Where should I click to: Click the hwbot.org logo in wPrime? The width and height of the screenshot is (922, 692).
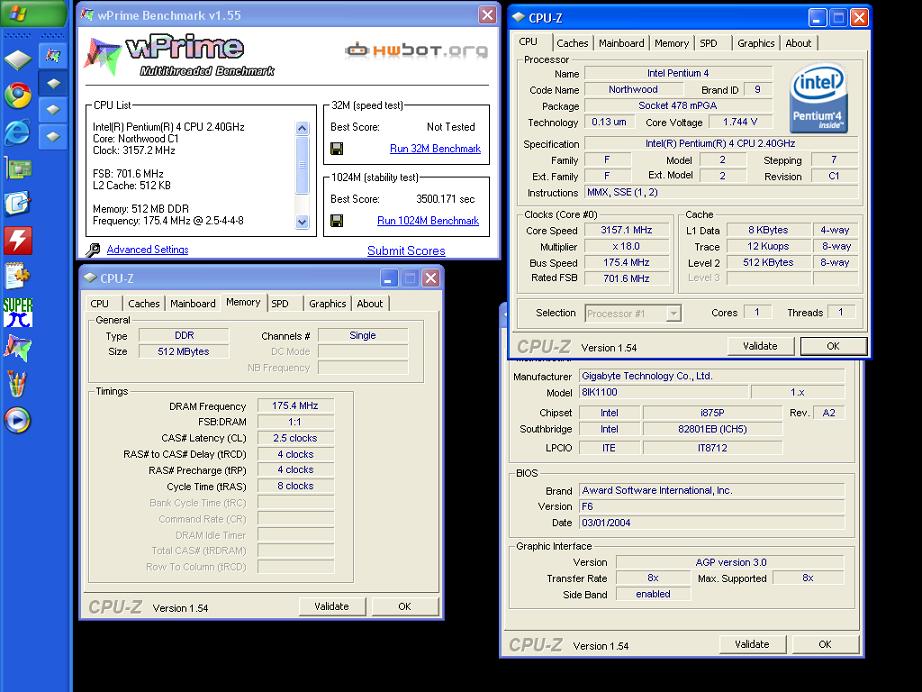[416, 51]
